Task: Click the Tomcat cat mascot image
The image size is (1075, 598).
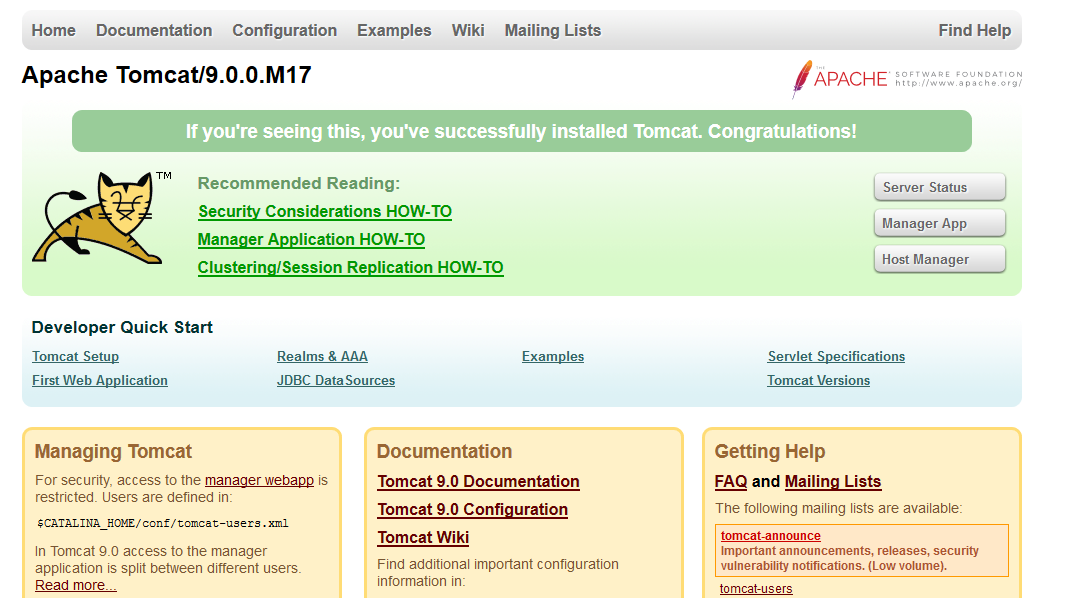Action: pos(101,218)
